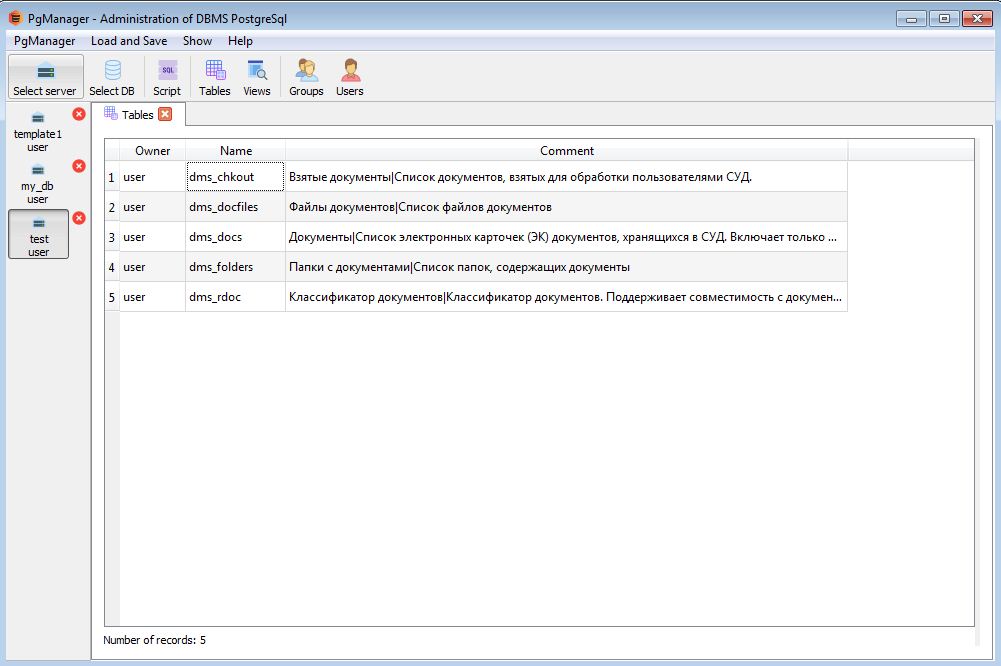Open the PgManager menu
This screenshot has height=666, width=1001.
coord(44,41)
